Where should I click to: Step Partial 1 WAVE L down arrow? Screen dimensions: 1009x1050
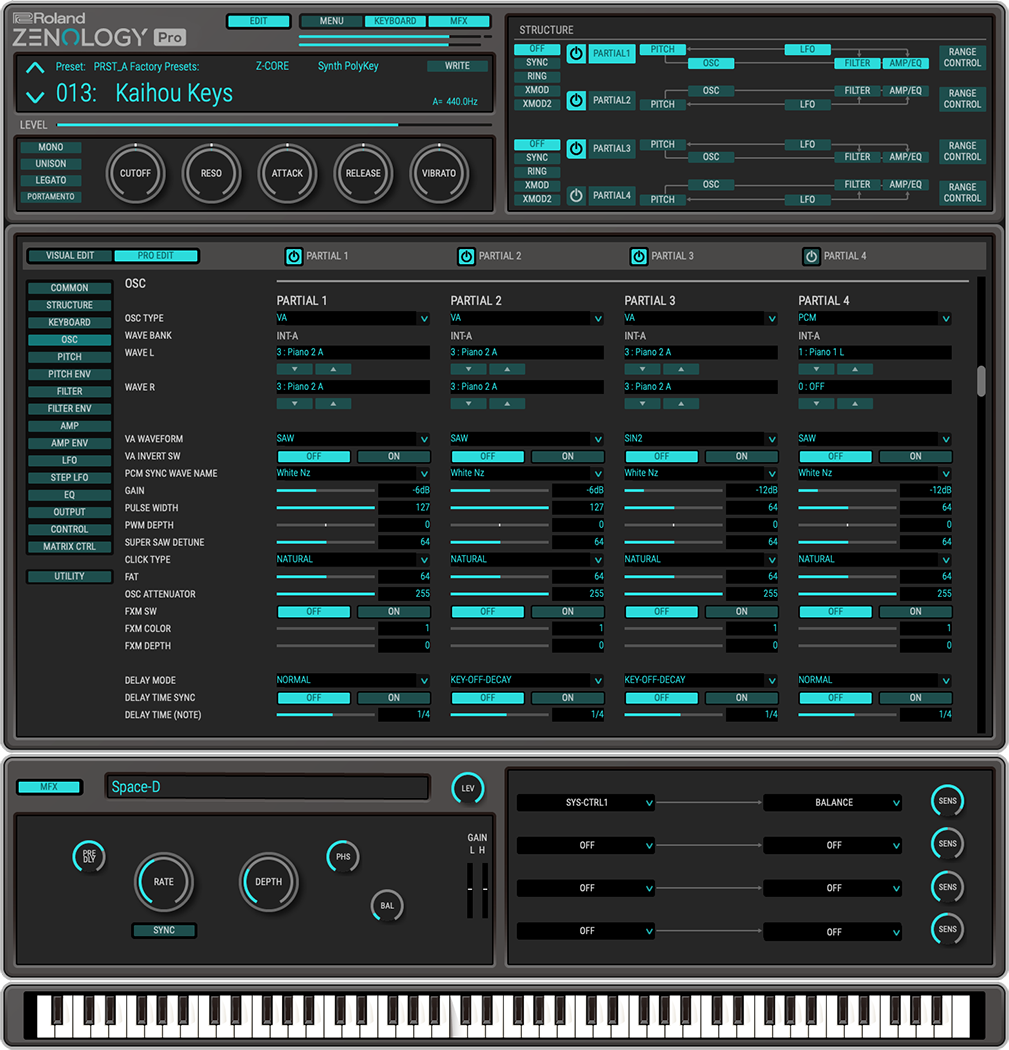click(x=295, y=369)
